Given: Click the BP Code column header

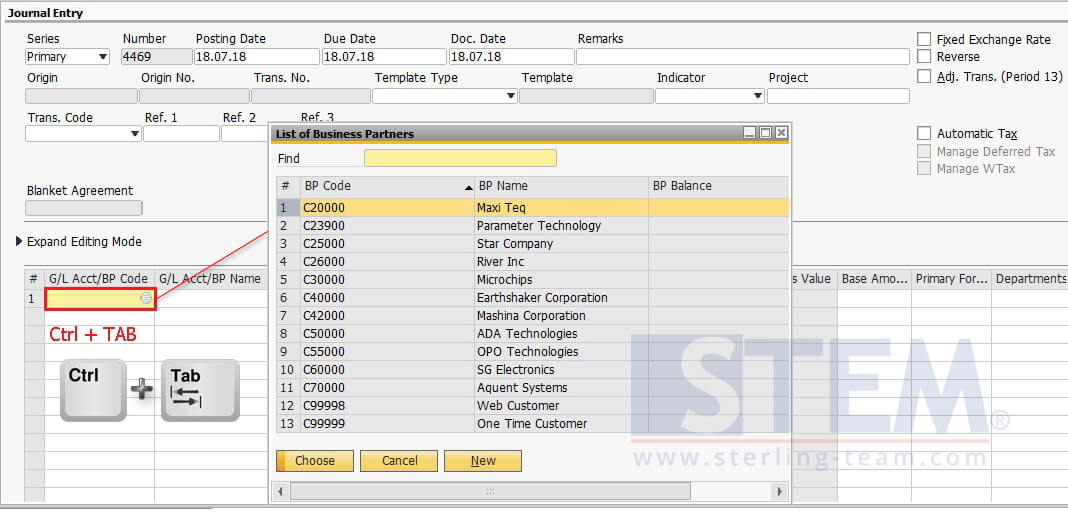Looking at the screenshot, I should tap(387, 187).
